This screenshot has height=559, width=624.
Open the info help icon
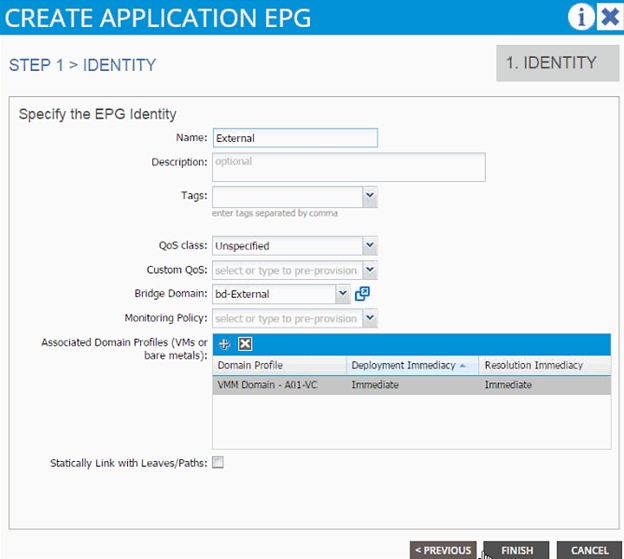pyautogui.click(x=581, y=17)
